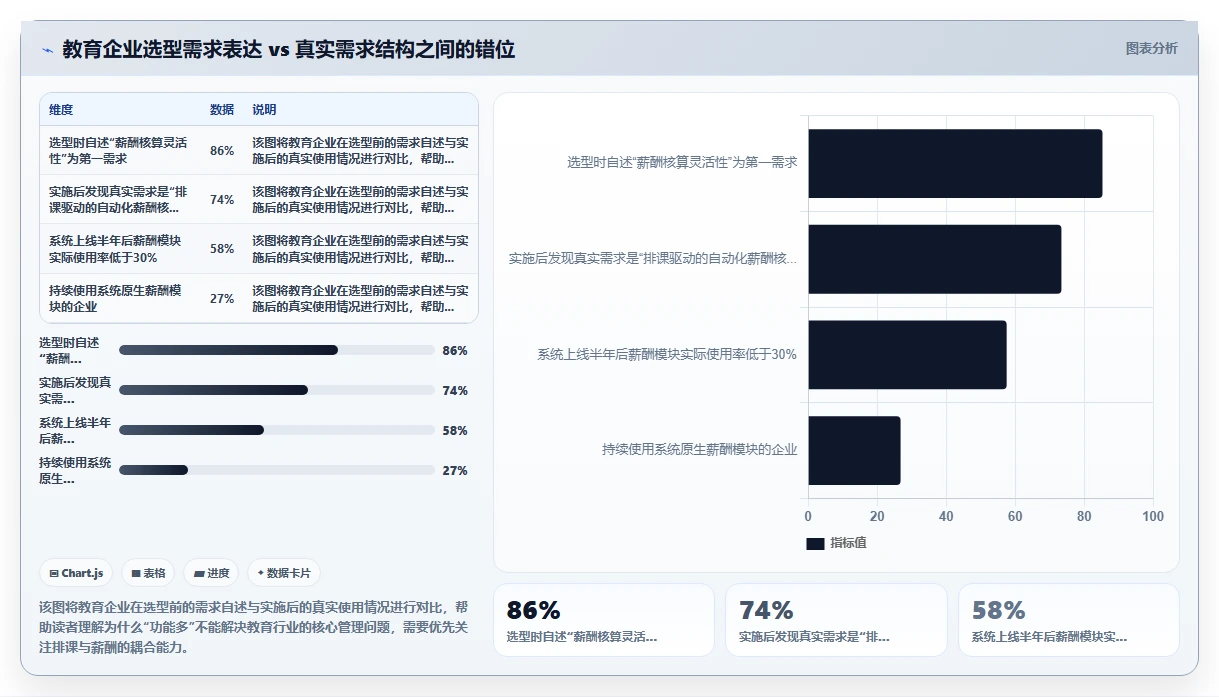Click progress label 持续使用系统原生...

pos(75,470)
